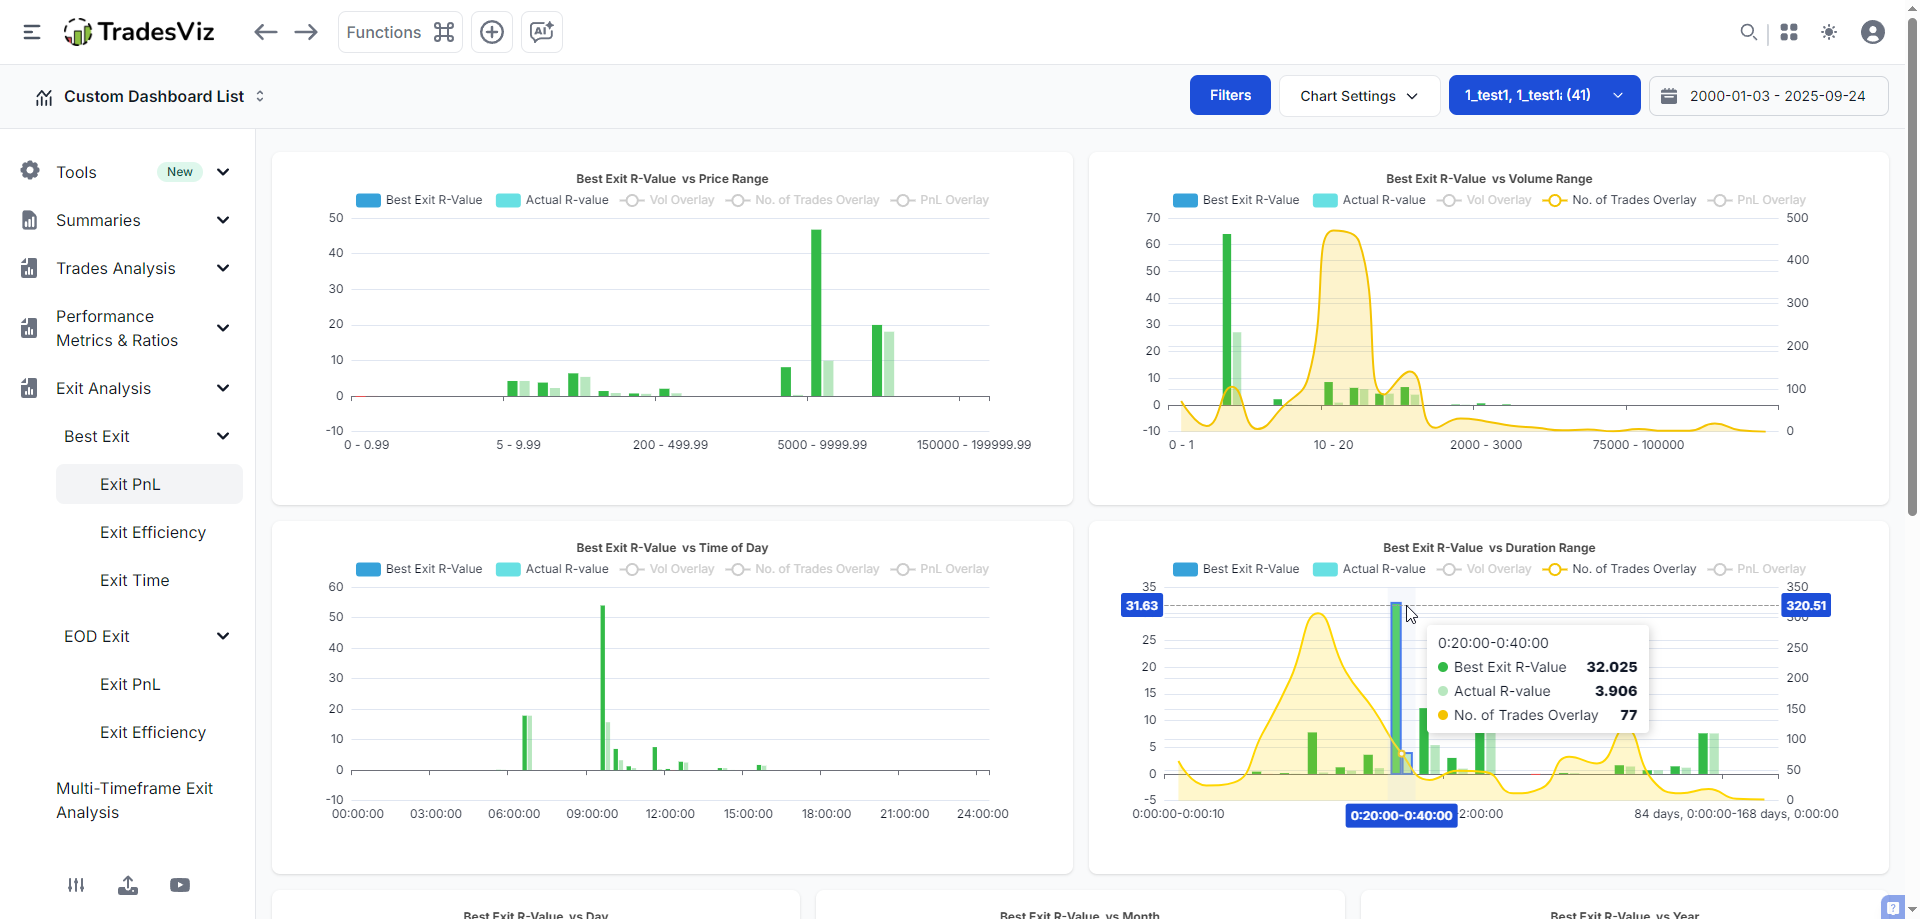Open the account selector 1_test1 dropdown
1920x919 pixels.
[x=1544, y=96]
